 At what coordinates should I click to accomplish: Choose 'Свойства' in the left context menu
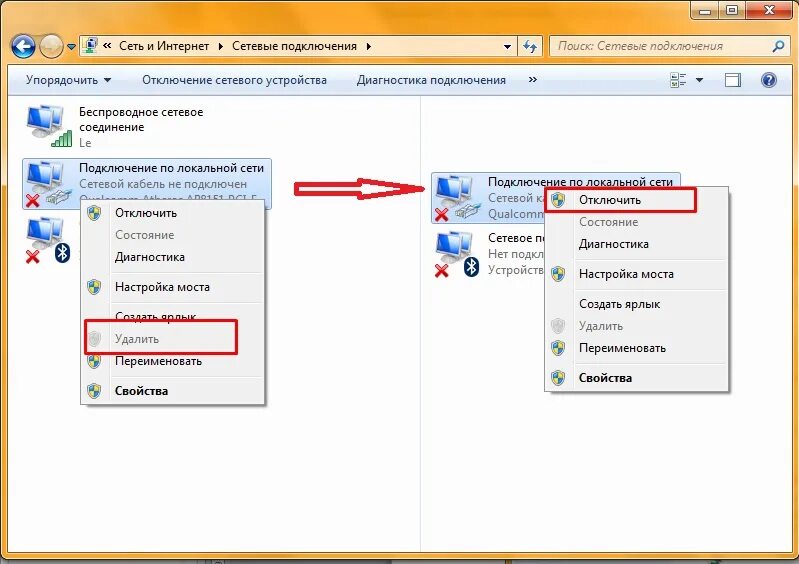click(x=173, y=391)
